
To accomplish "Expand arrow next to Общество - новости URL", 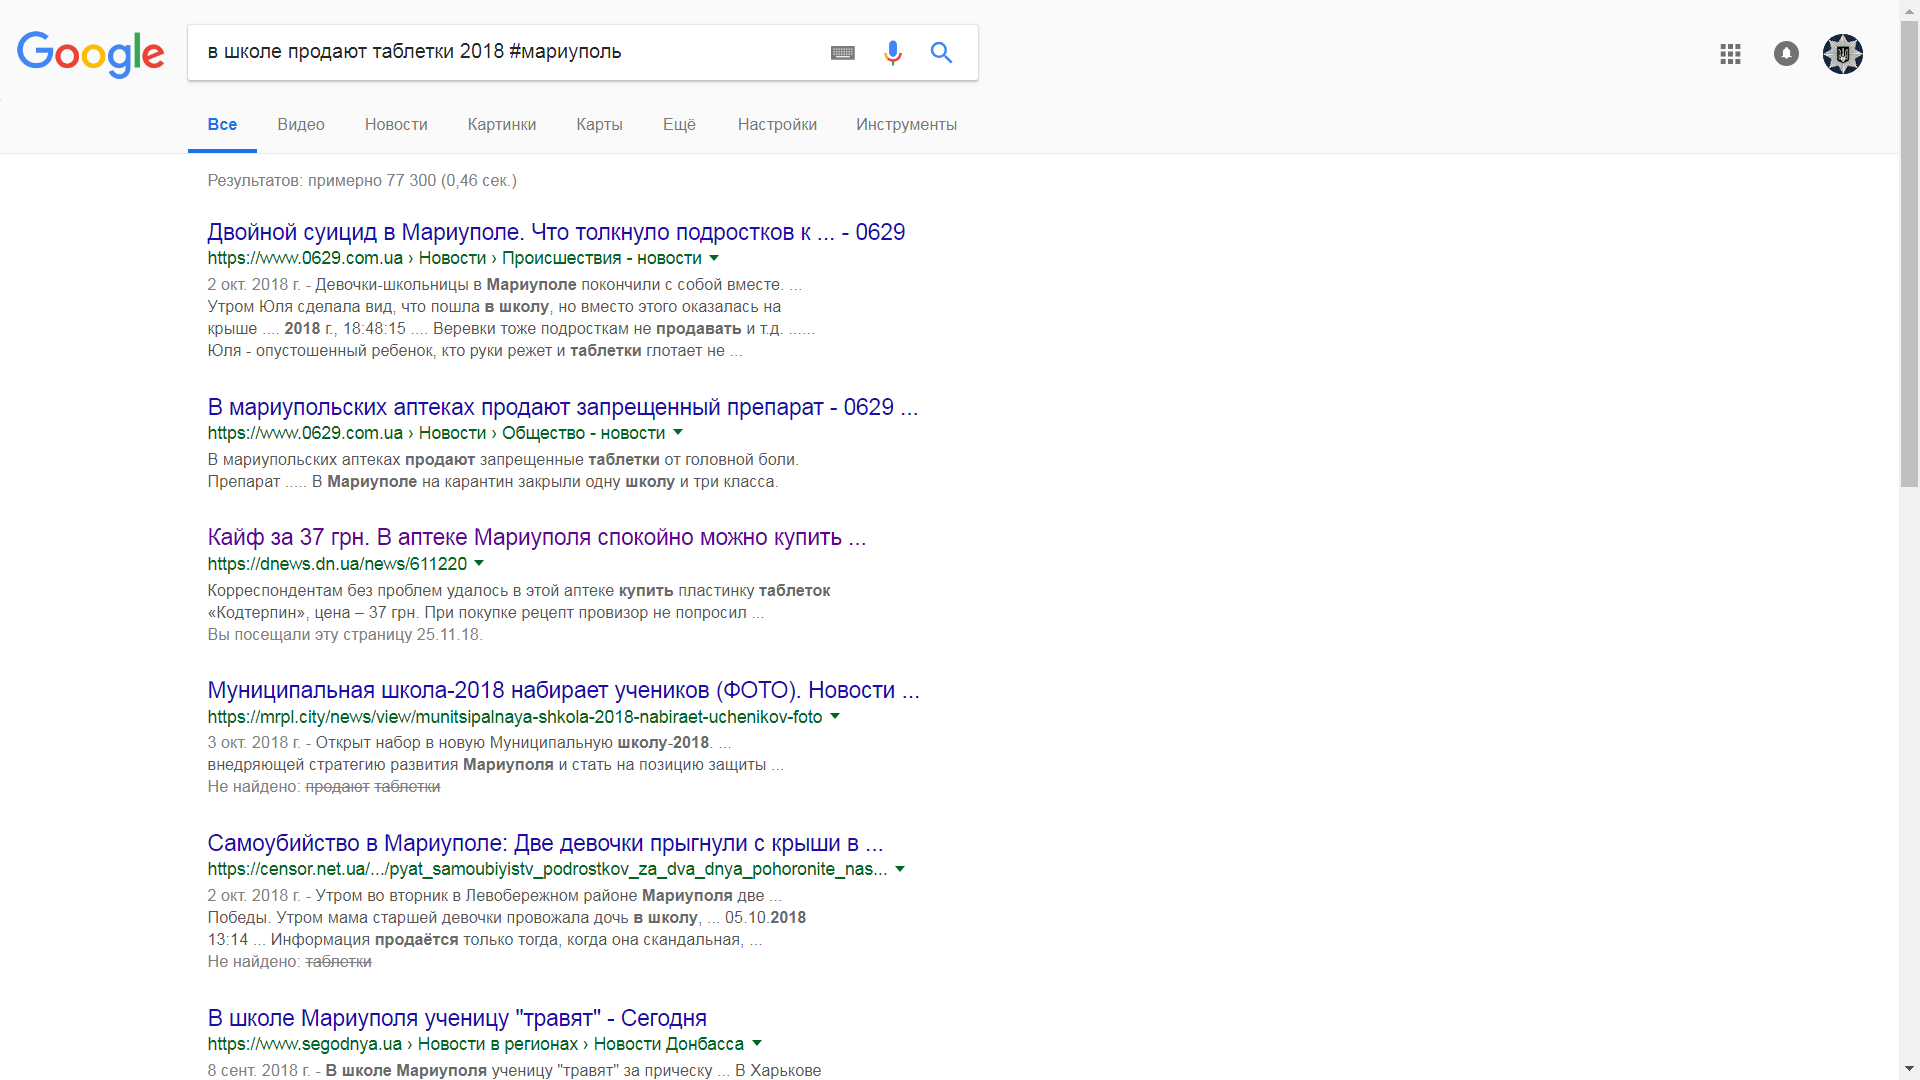I will tap(678, 433).
